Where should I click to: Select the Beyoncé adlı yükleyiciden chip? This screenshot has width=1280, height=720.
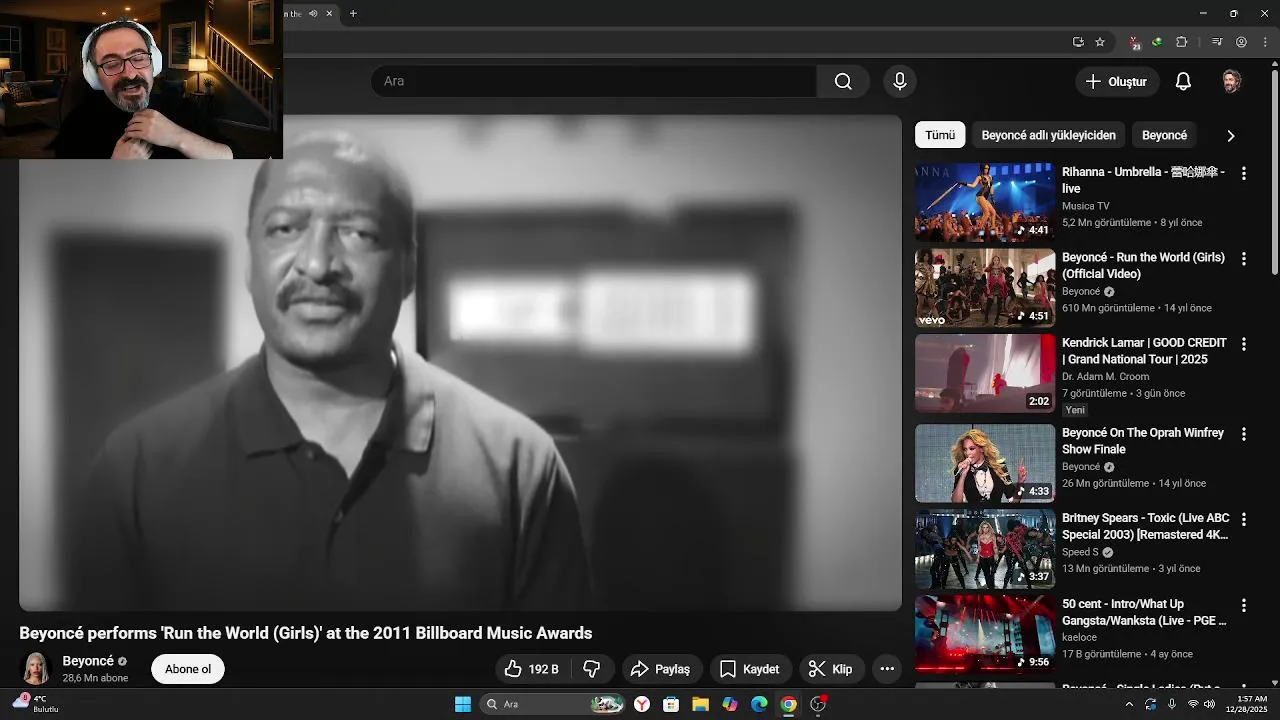[1049, 135]
